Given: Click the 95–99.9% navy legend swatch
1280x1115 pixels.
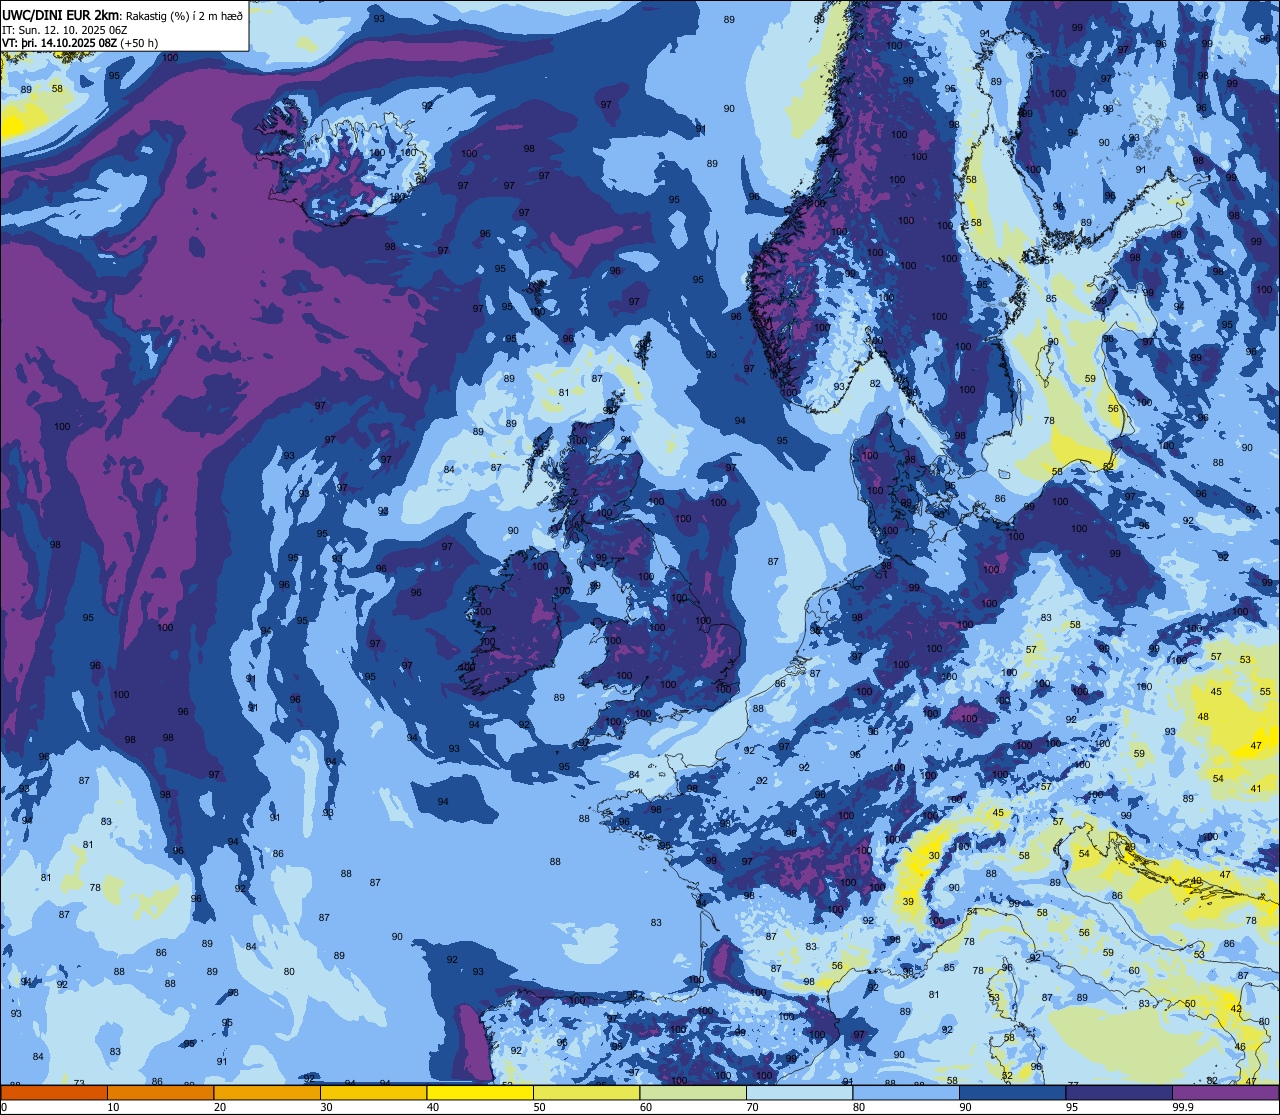Looking at the screenshot, I should click(x=1120, y=1093).
